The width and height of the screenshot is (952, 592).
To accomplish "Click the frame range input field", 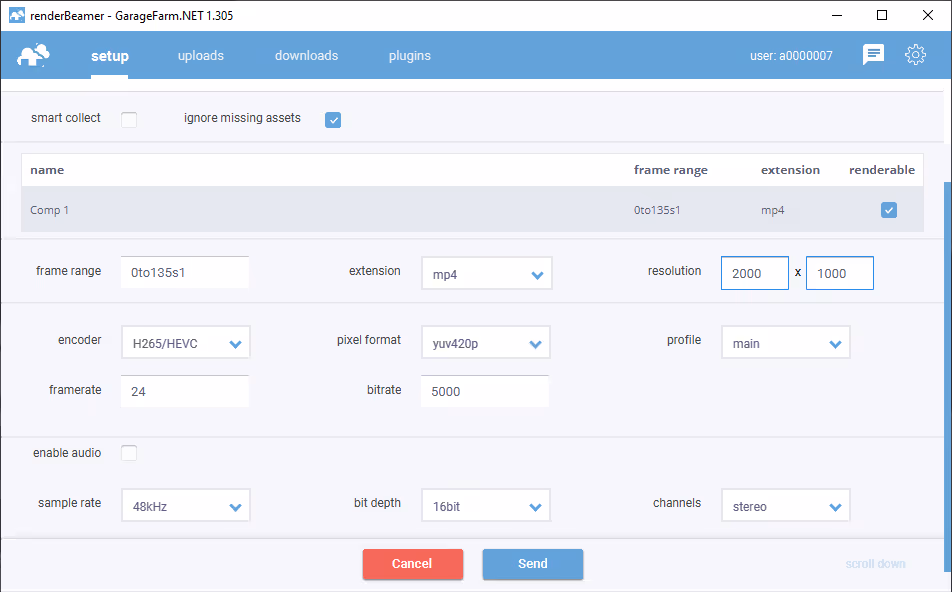I will 185,272.
